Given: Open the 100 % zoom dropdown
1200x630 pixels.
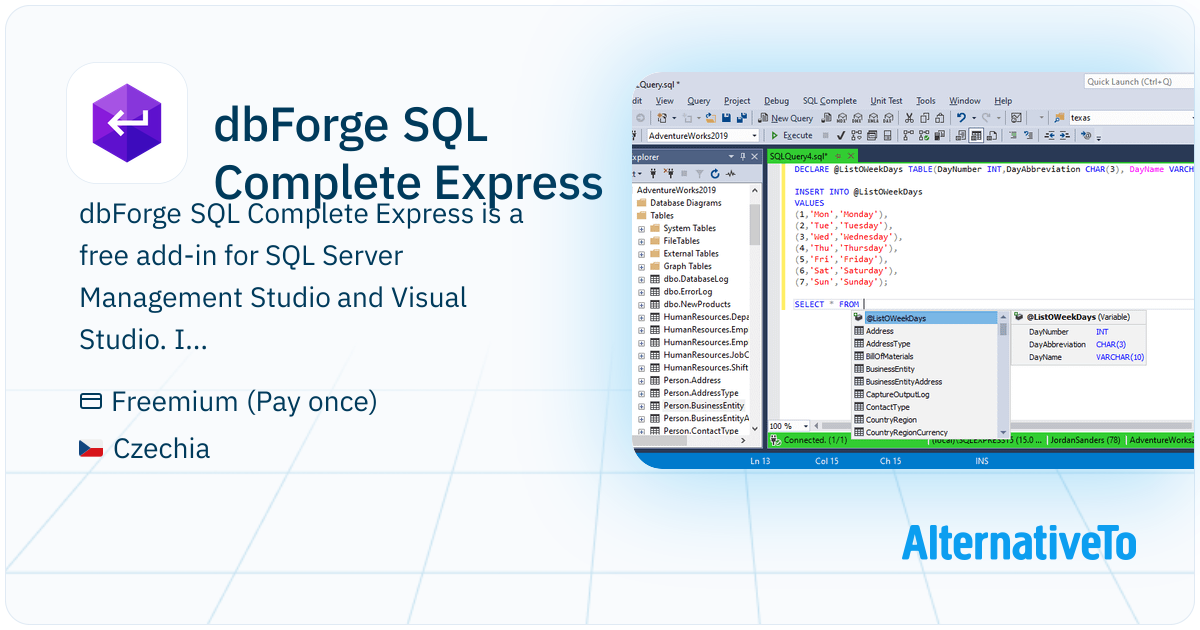Looking at the screenshot, I should pos(806,426).
